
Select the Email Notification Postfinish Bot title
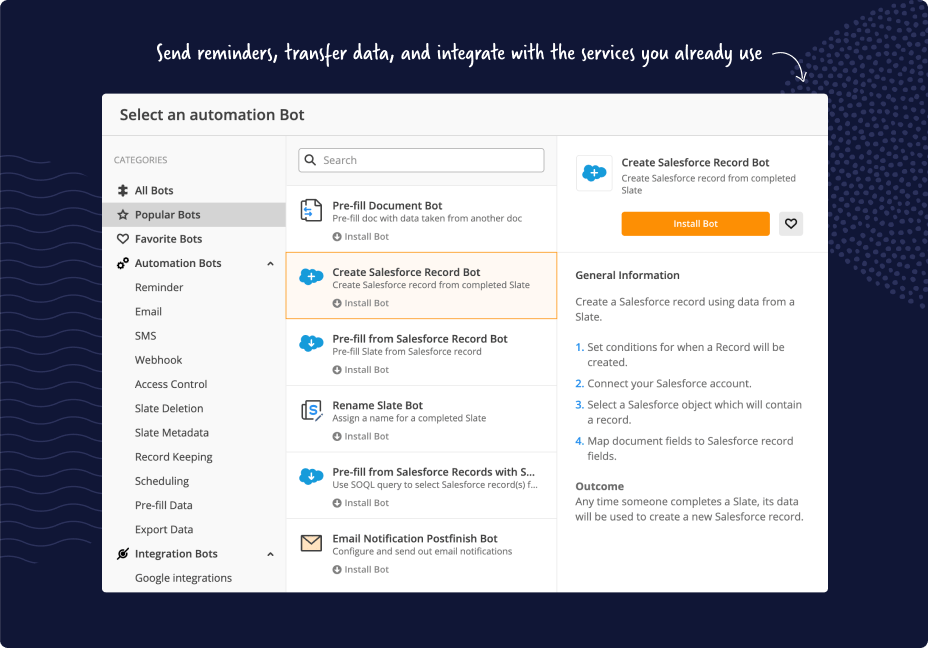tap(415, 539)
